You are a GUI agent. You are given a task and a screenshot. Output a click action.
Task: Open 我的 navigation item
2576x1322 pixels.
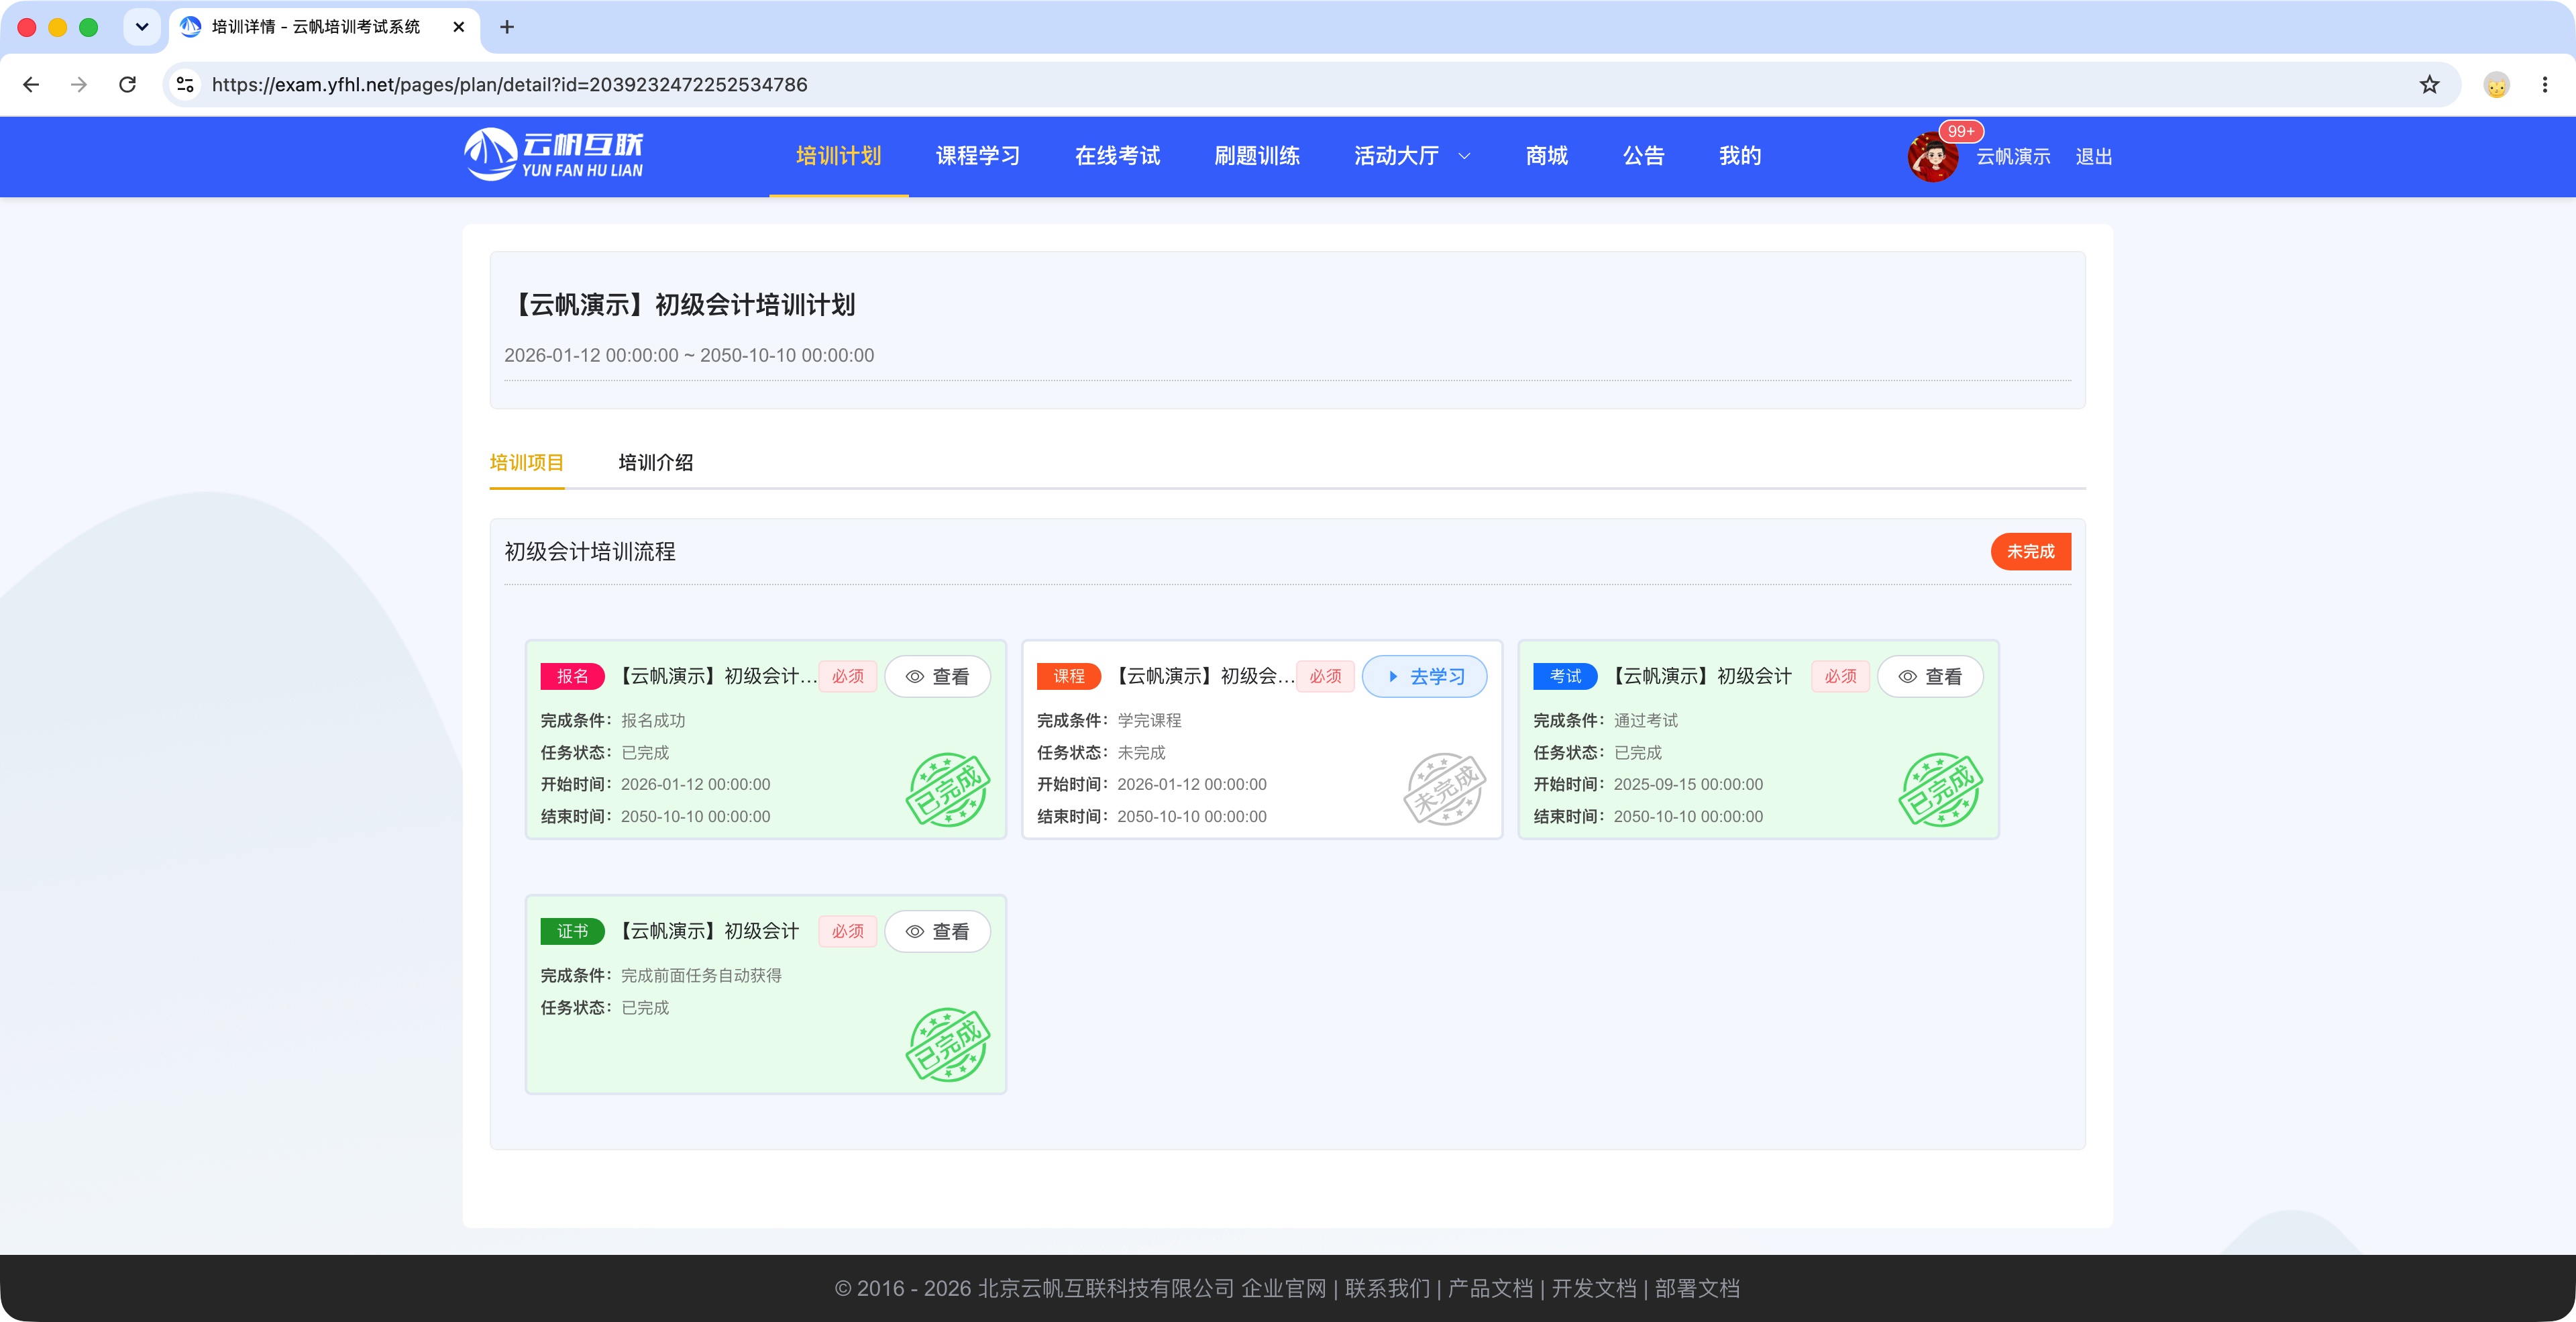[x=1740, y=156]
